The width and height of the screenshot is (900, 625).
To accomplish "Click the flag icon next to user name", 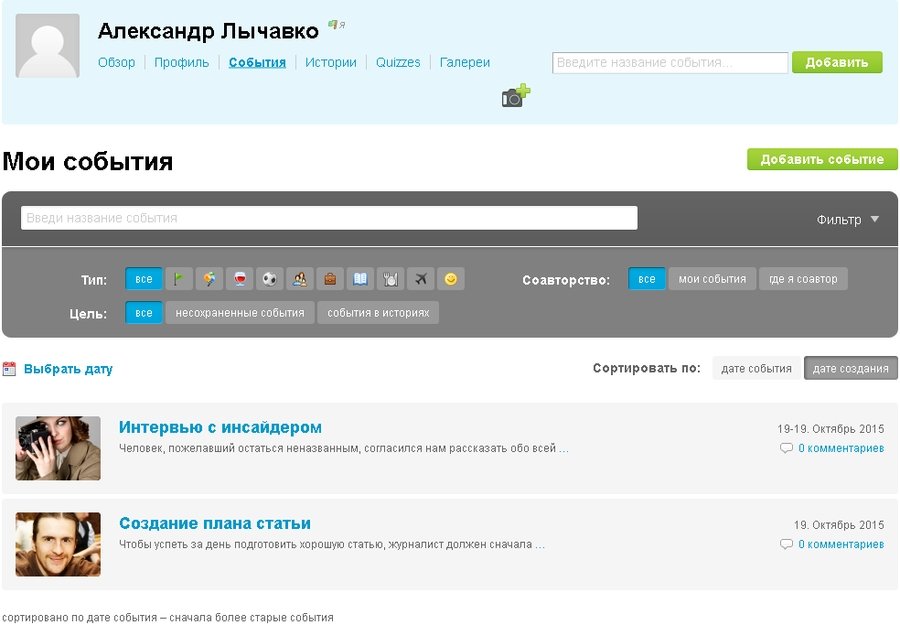I will (x=332, y=25).
